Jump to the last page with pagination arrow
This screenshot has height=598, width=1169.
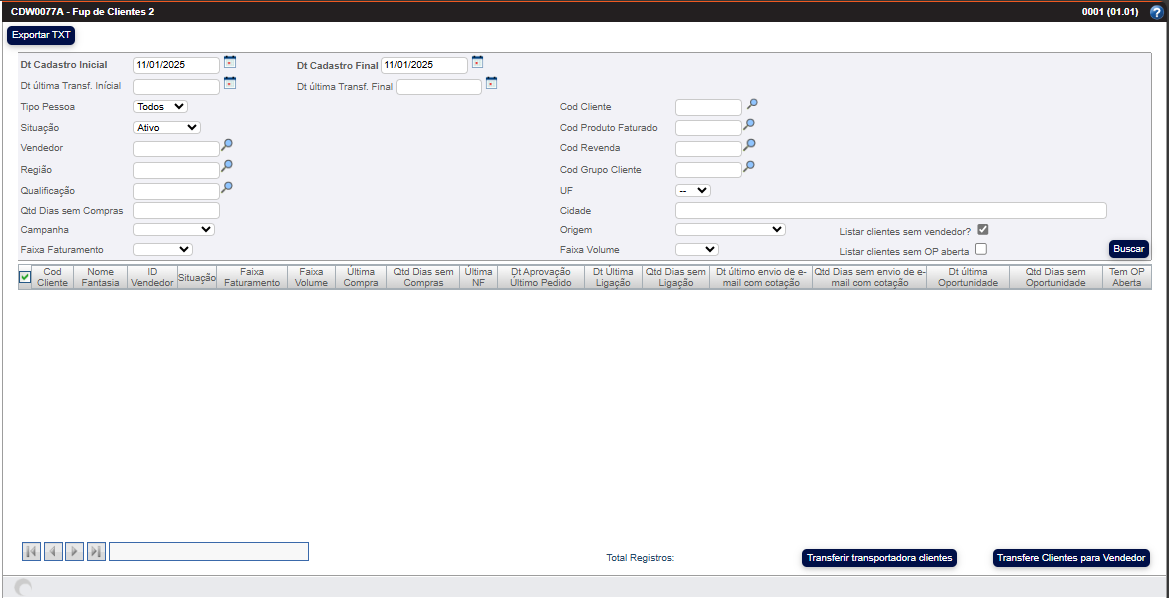pyautogui.click(x=95, y=551)
